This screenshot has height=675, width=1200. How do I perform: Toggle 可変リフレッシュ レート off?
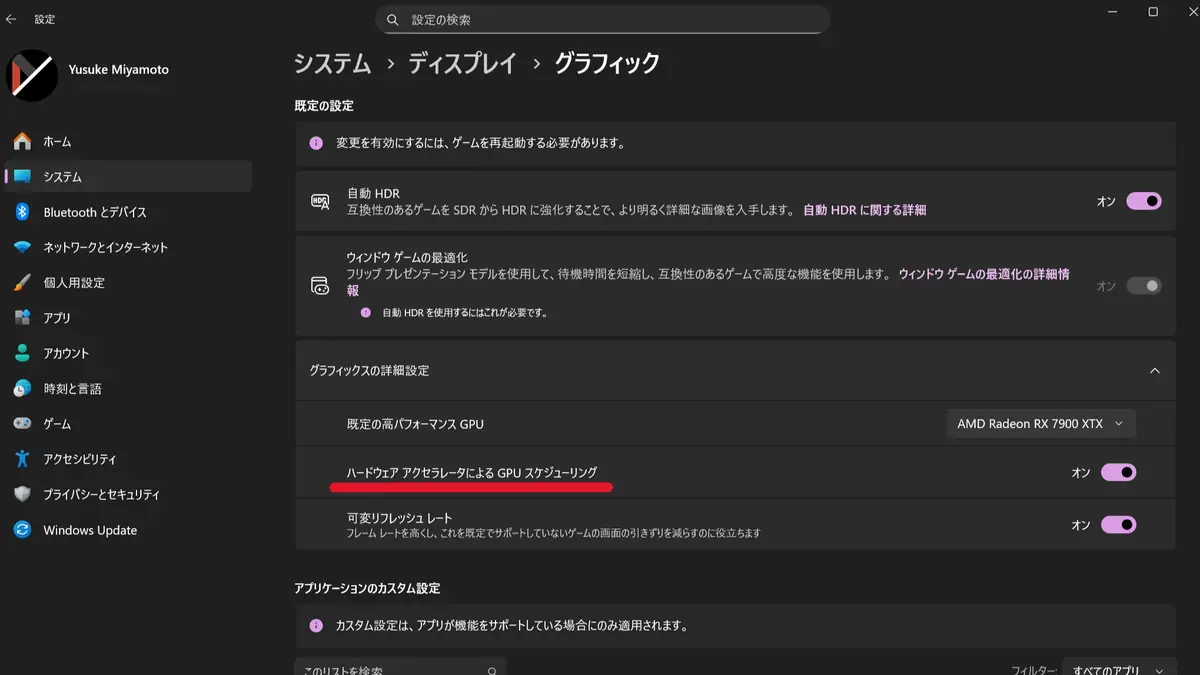tap(1118, 524)
